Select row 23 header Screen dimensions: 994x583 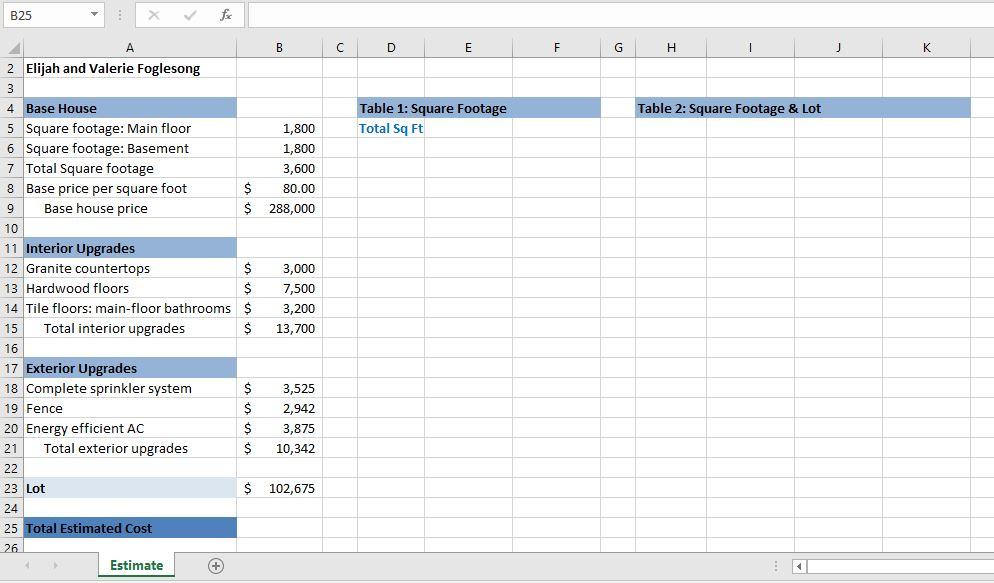(x=12, y=489)
